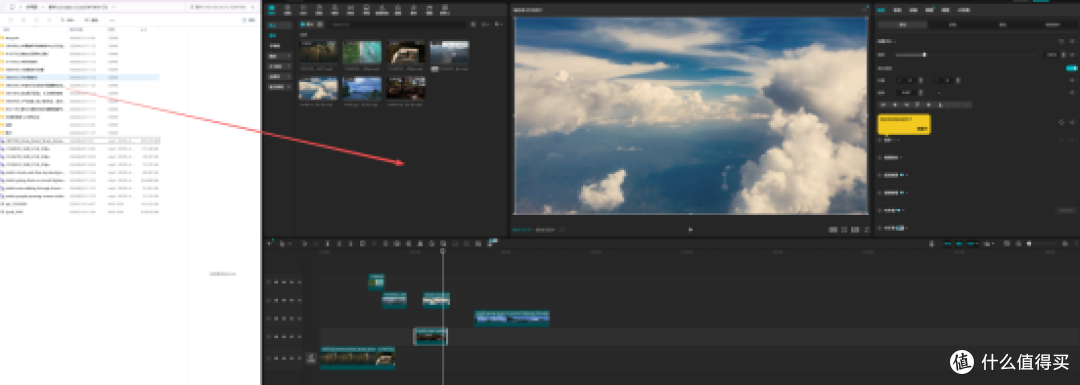Select the outlined cloud clip on the timeline
Image resolution: width=1080 pixels, height=385 pixels.
pos(430,336)
